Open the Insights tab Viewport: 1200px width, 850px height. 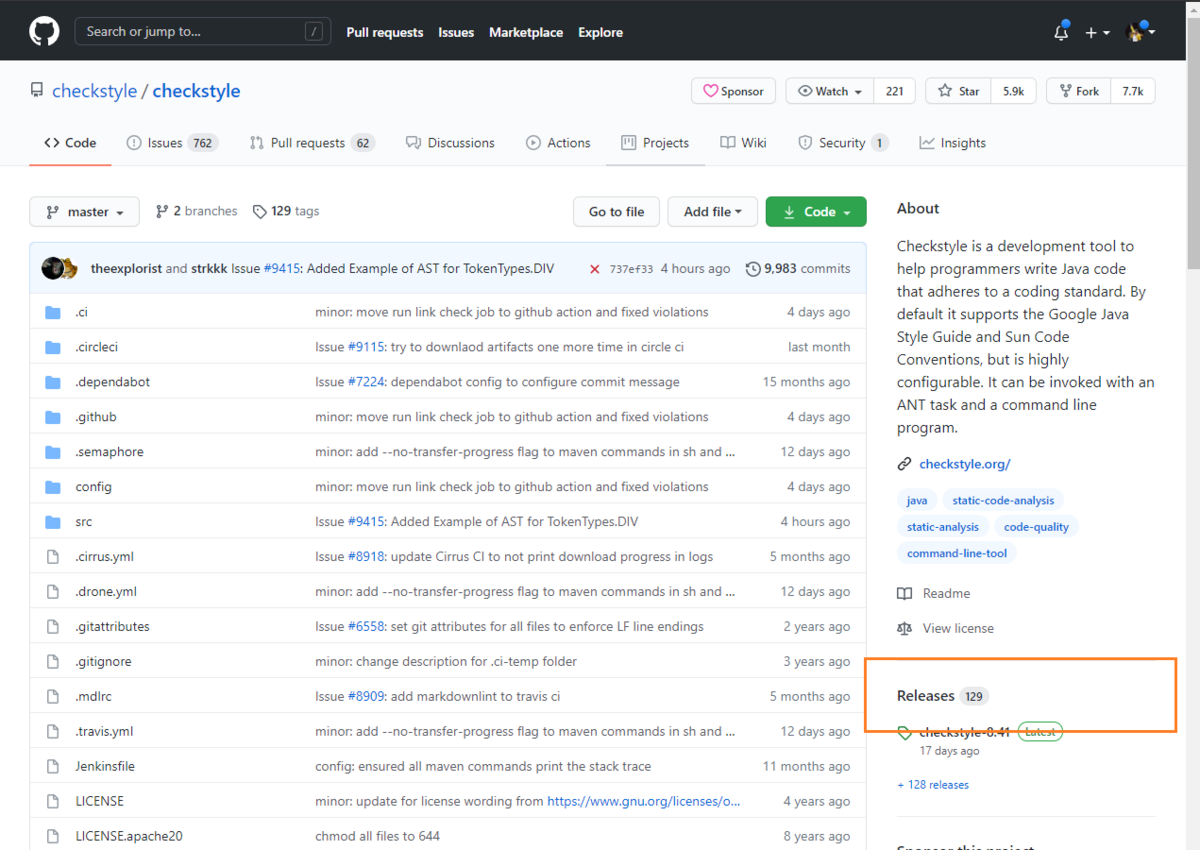(x=953, y=143)
